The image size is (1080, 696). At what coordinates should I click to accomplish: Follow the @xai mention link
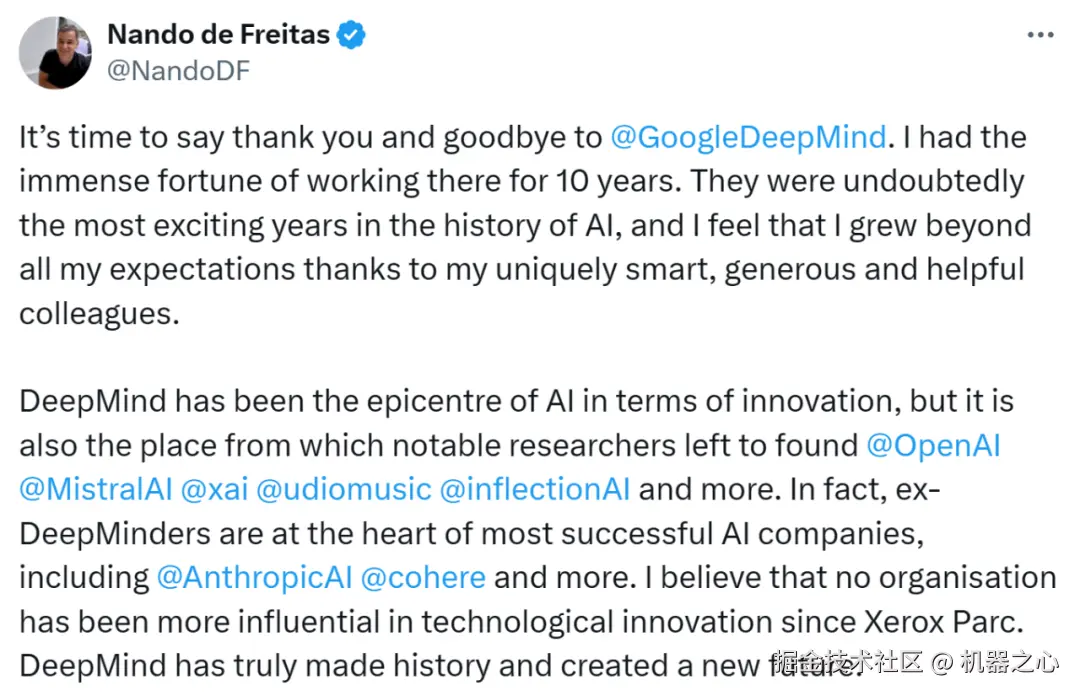pos(214,489)
